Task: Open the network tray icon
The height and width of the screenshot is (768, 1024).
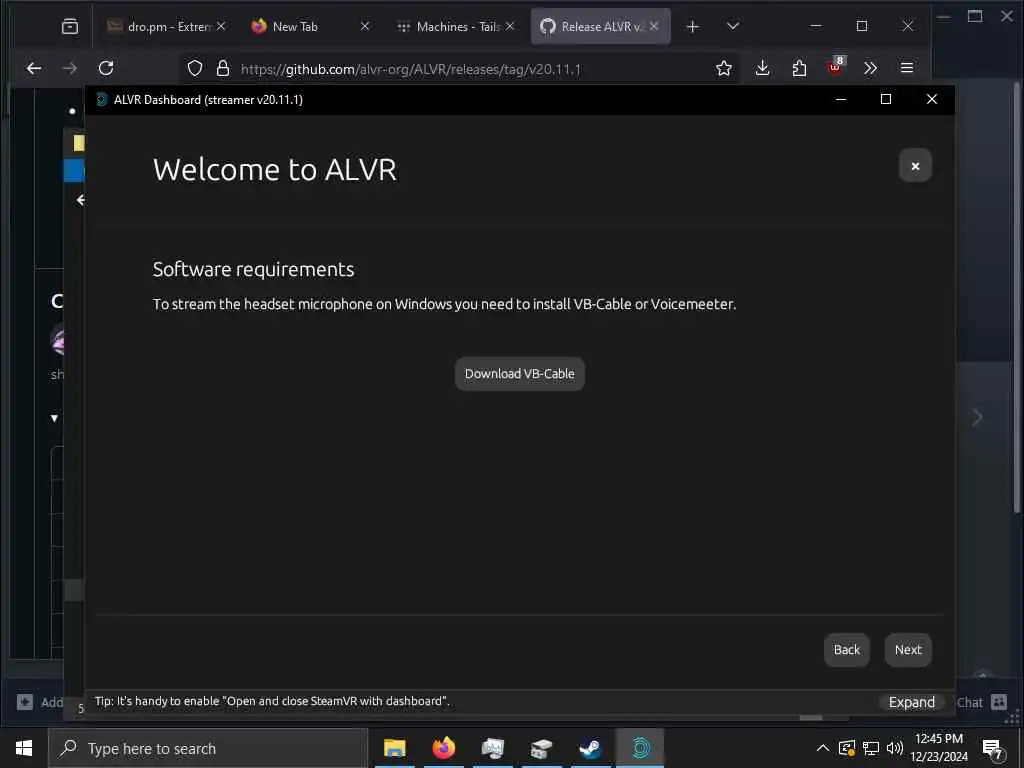Action: coord(871,748)
